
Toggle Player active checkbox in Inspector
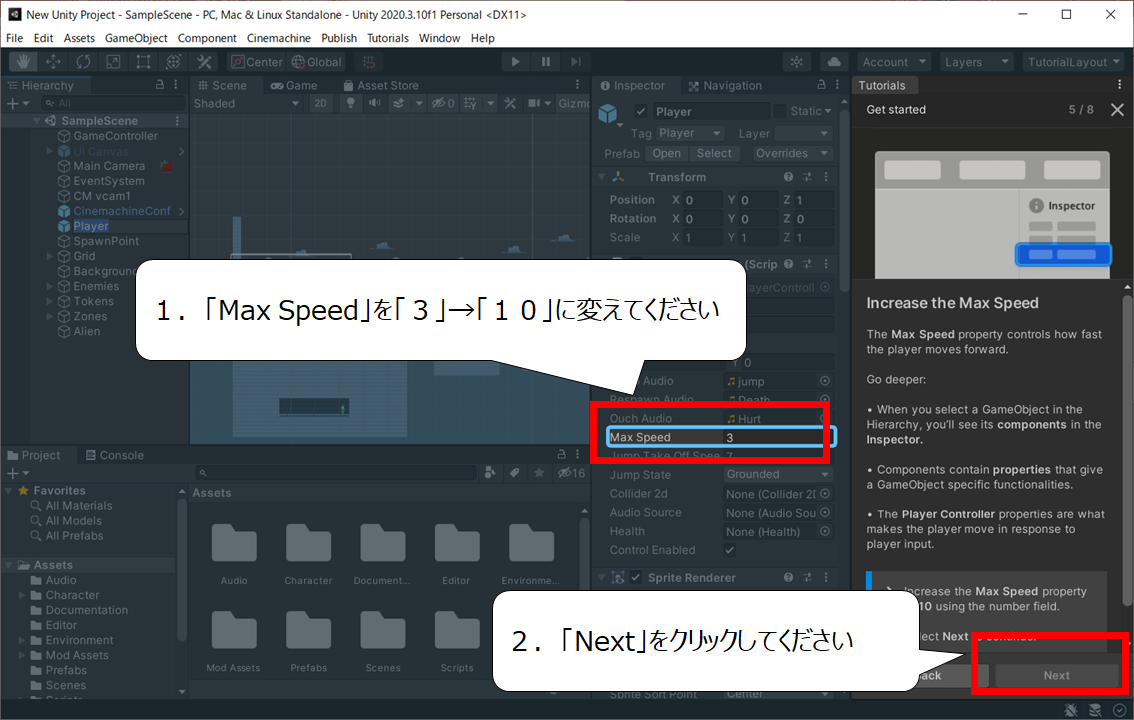pyautogui.click(x=640, y=111)
